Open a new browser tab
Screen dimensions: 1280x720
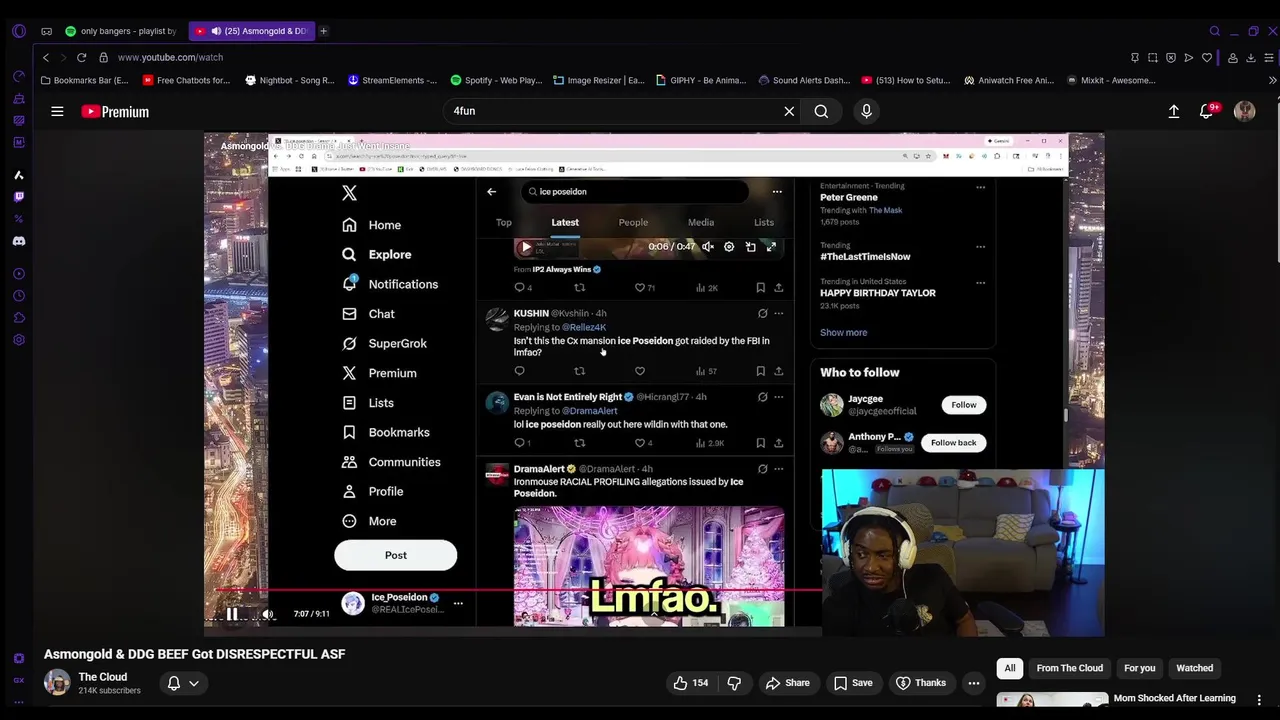coord(323,31)
